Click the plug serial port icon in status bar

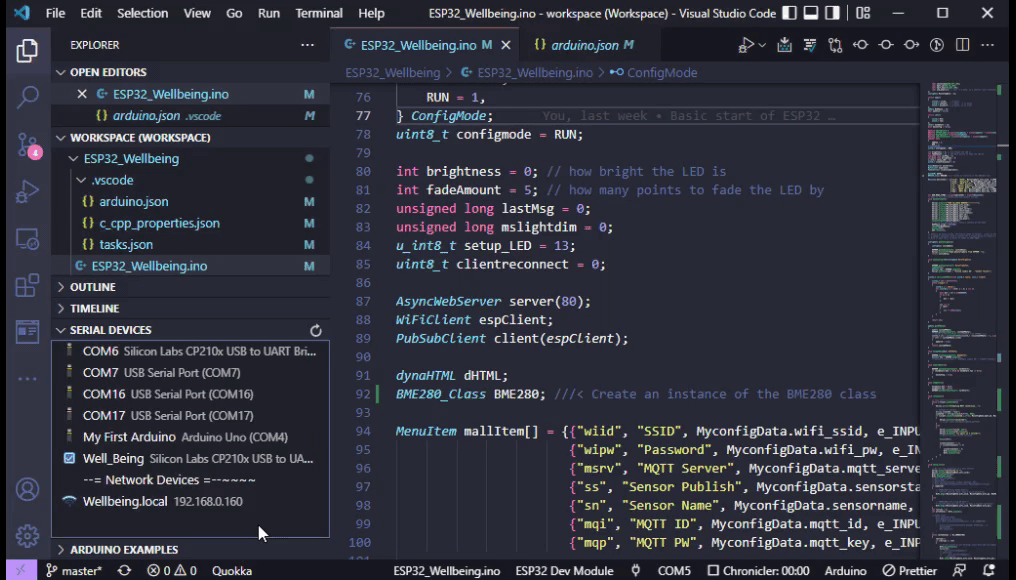[636, 571]
